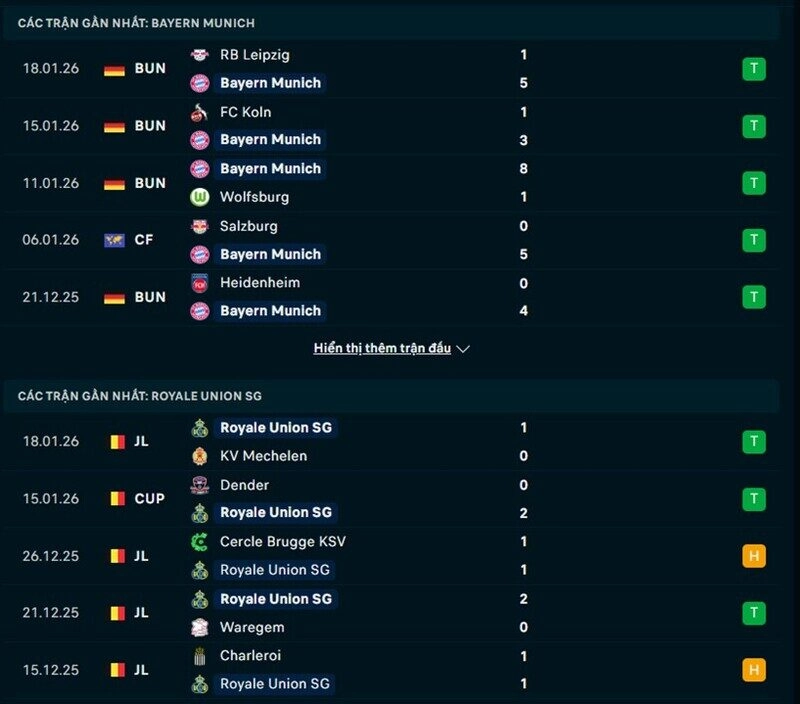Click the green T badge for the RB Leipzig match
Viewport: 800px width, 704px height.
pos(753,69)
